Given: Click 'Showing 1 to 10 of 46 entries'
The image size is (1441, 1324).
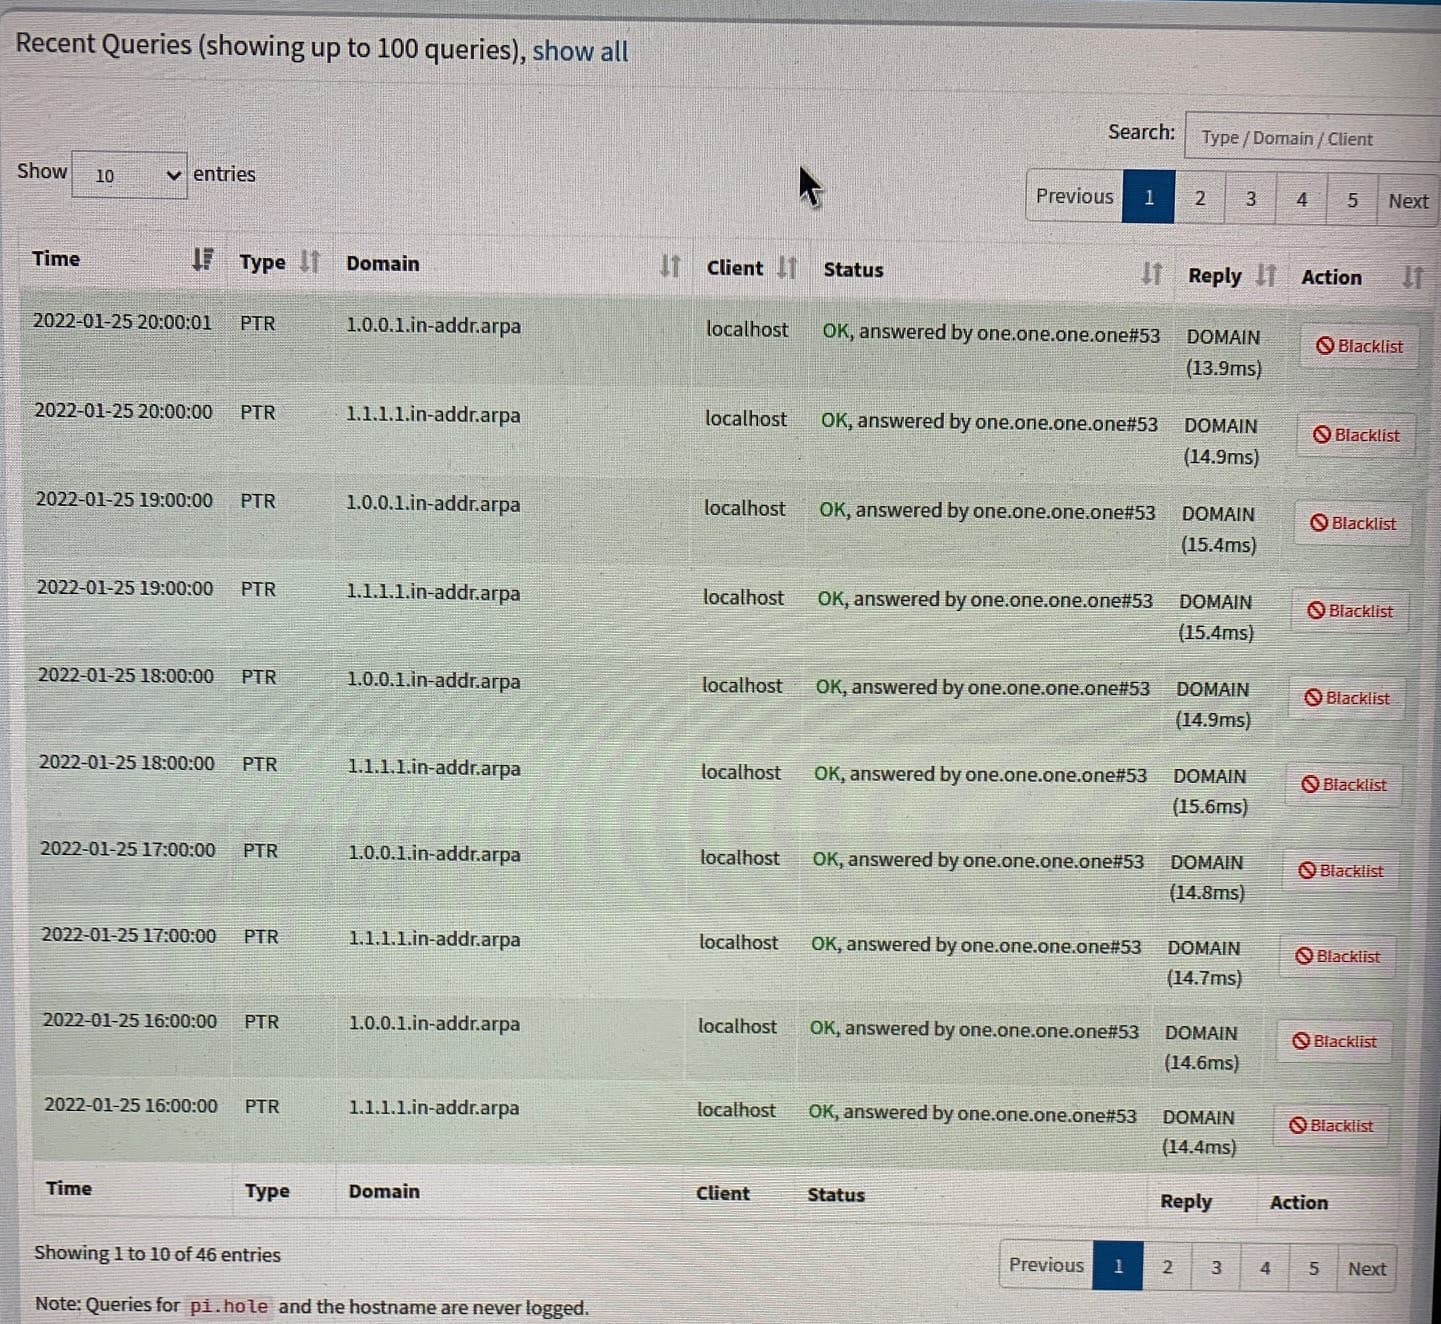Looking at the screenshot, I should tap(157, 1254).
